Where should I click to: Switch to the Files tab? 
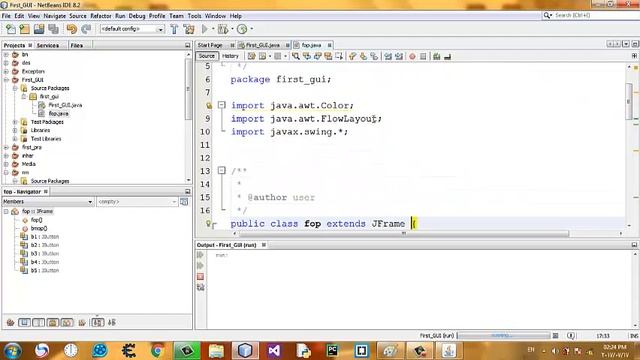point(77,45)
